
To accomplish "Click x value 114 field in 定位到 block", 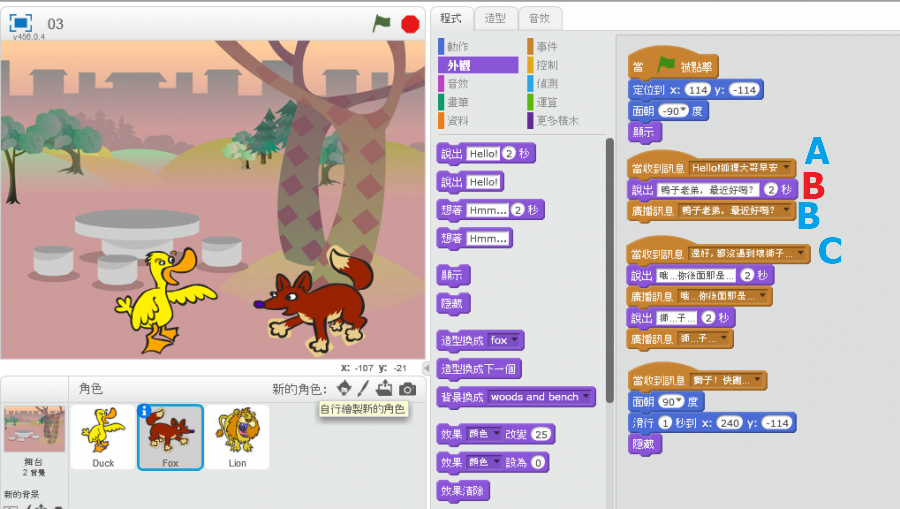I will [698, 89].
